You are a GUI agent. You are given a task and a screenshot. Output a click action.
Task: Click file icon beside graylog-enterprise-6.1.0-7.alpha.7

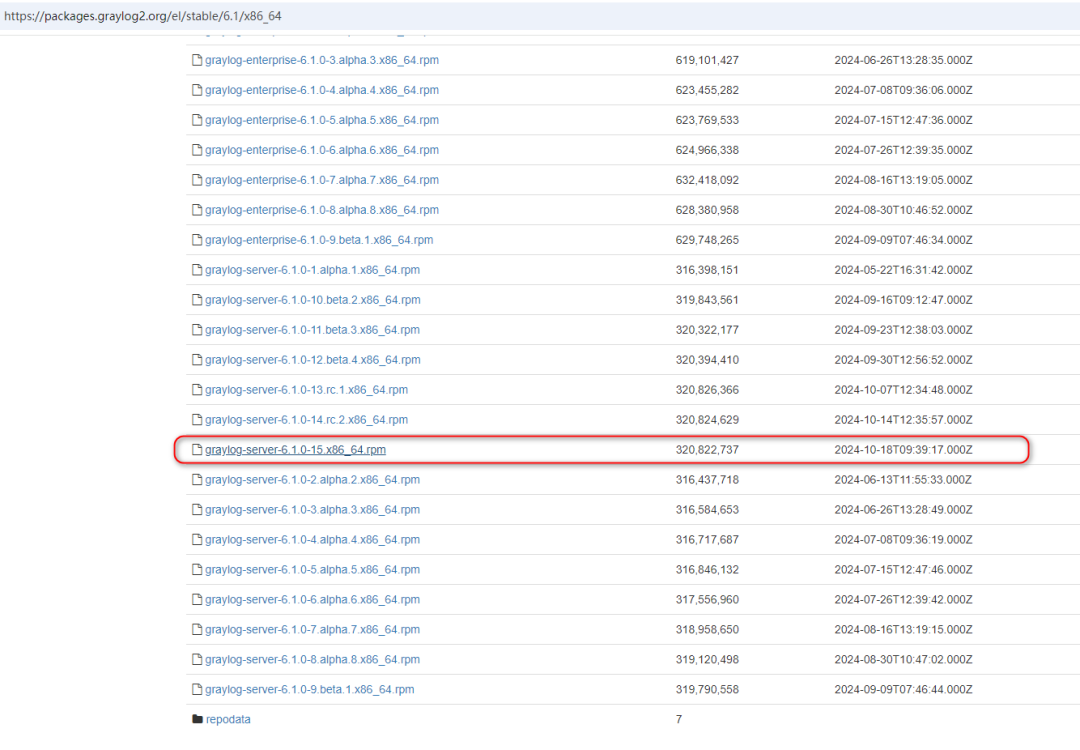click(197, 180)
